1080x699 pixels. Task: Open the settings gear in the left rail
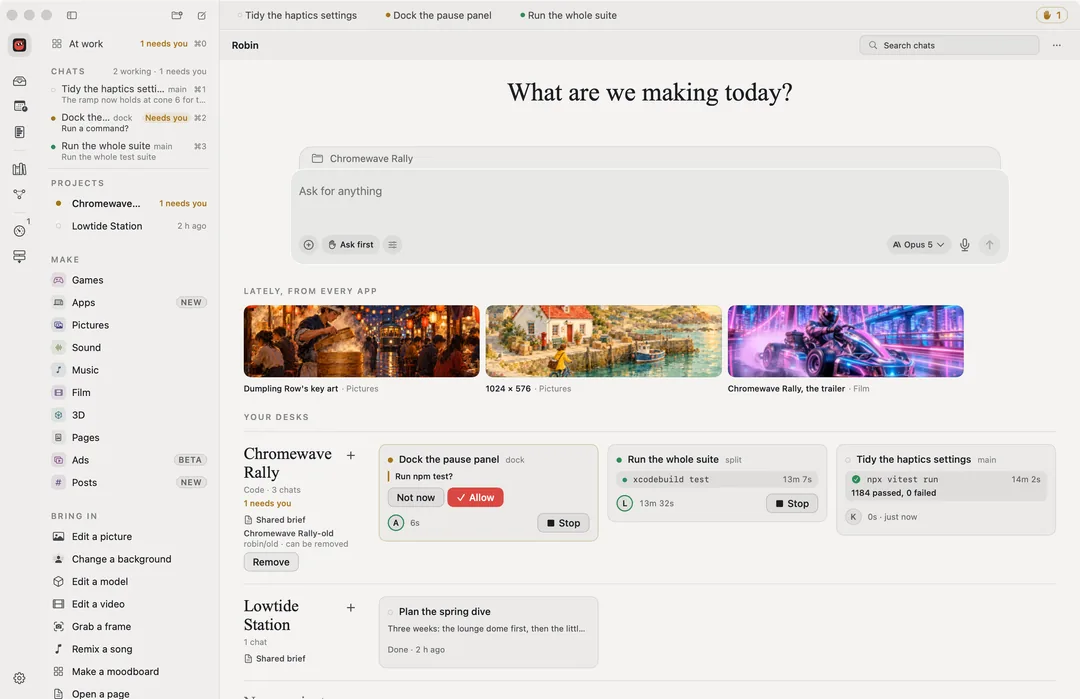click(x=19, y=678)
